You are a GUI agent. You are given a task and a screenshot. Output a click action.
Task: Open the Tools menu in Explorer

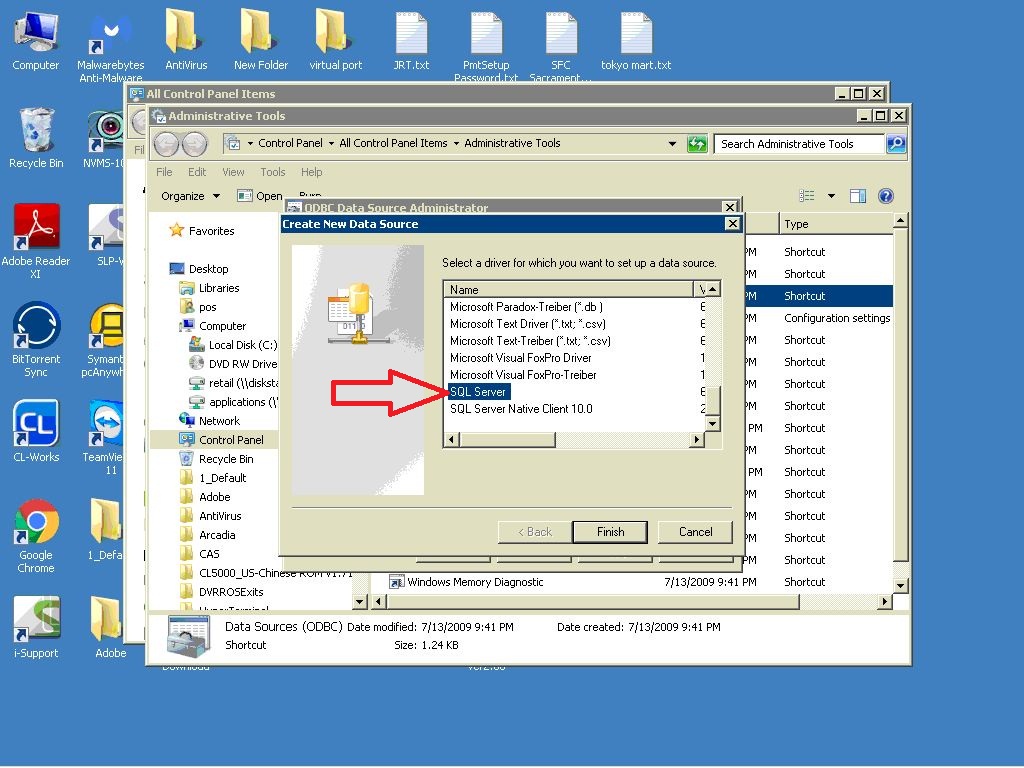point(272,172)
